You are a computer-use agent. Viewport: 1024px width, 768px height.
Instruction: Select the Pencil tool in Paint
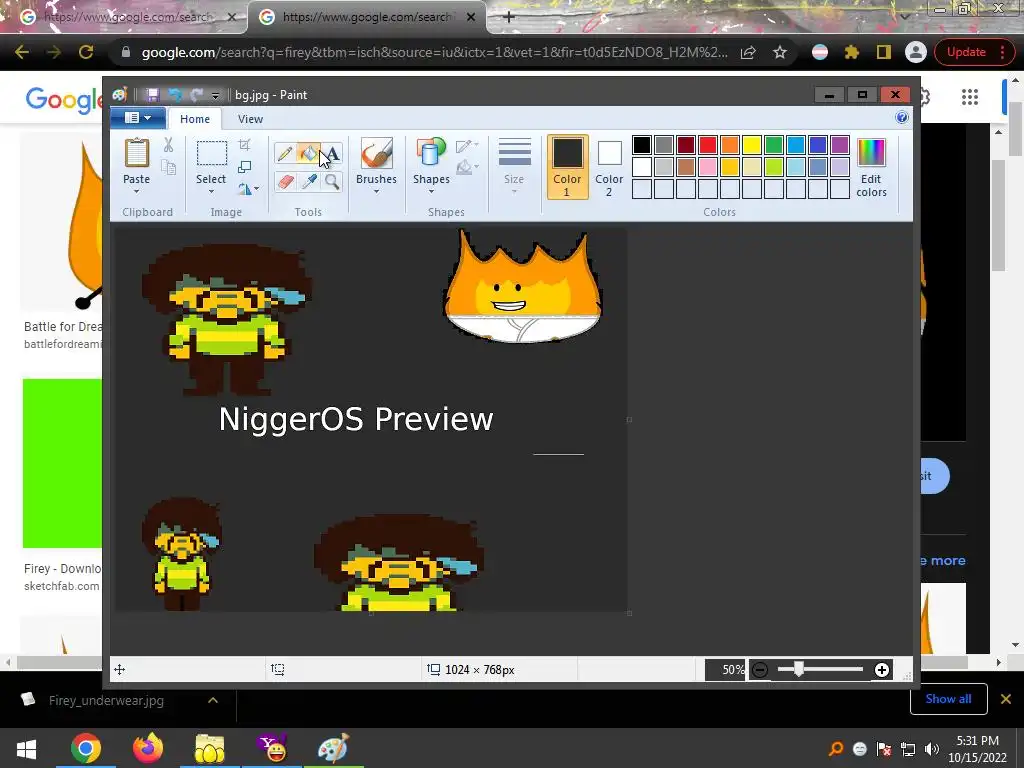coord(285,153)
